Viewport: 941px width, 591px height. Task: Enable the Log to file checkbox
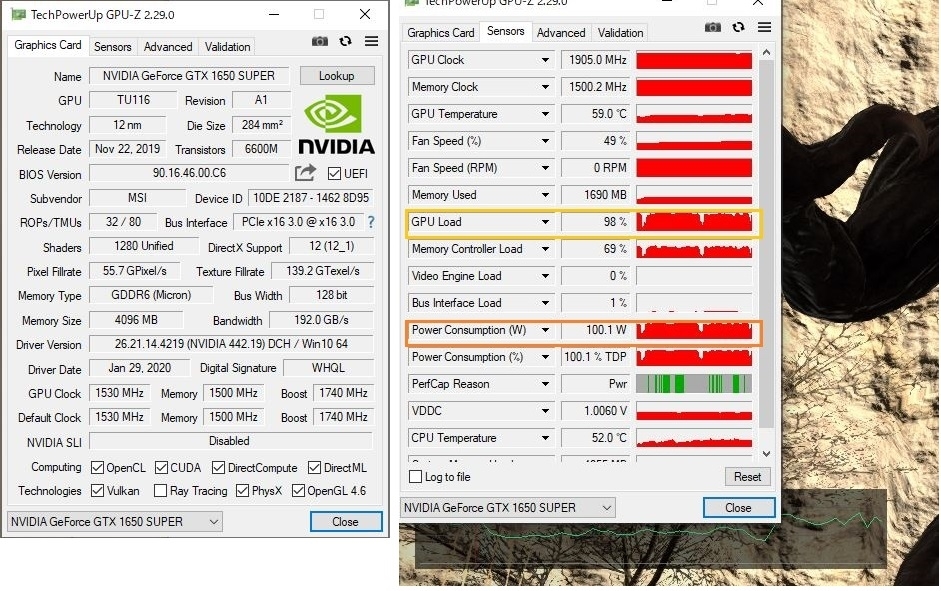tap(415, 477)
